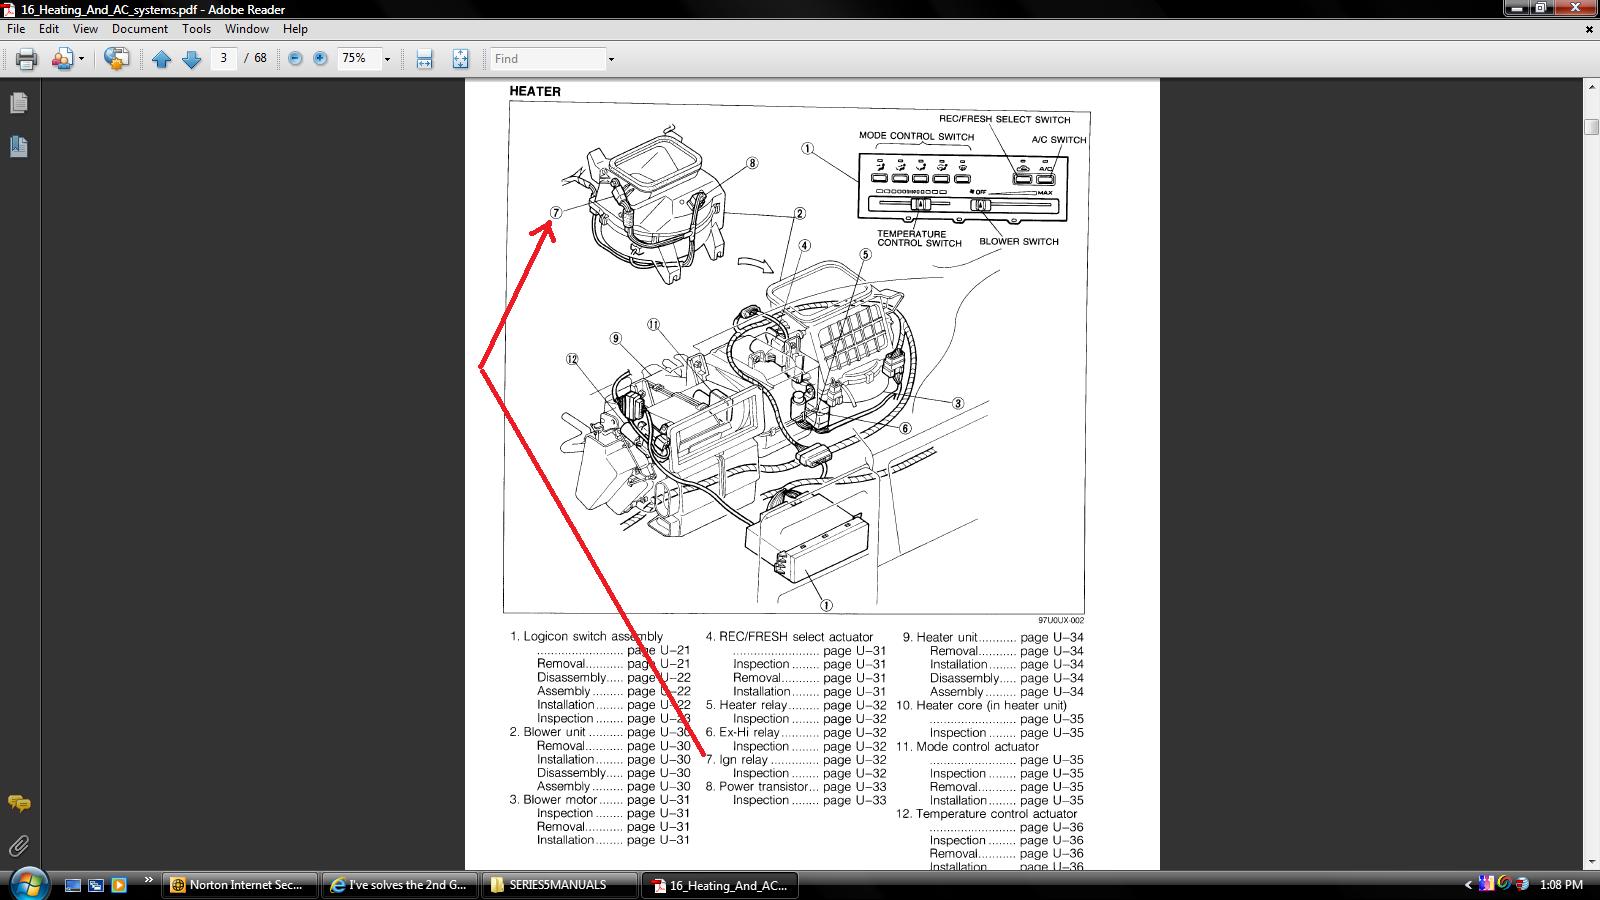This screenshot has height=900, width=1600.
Task: Click the page number input box
Action: tap(223, 58)
